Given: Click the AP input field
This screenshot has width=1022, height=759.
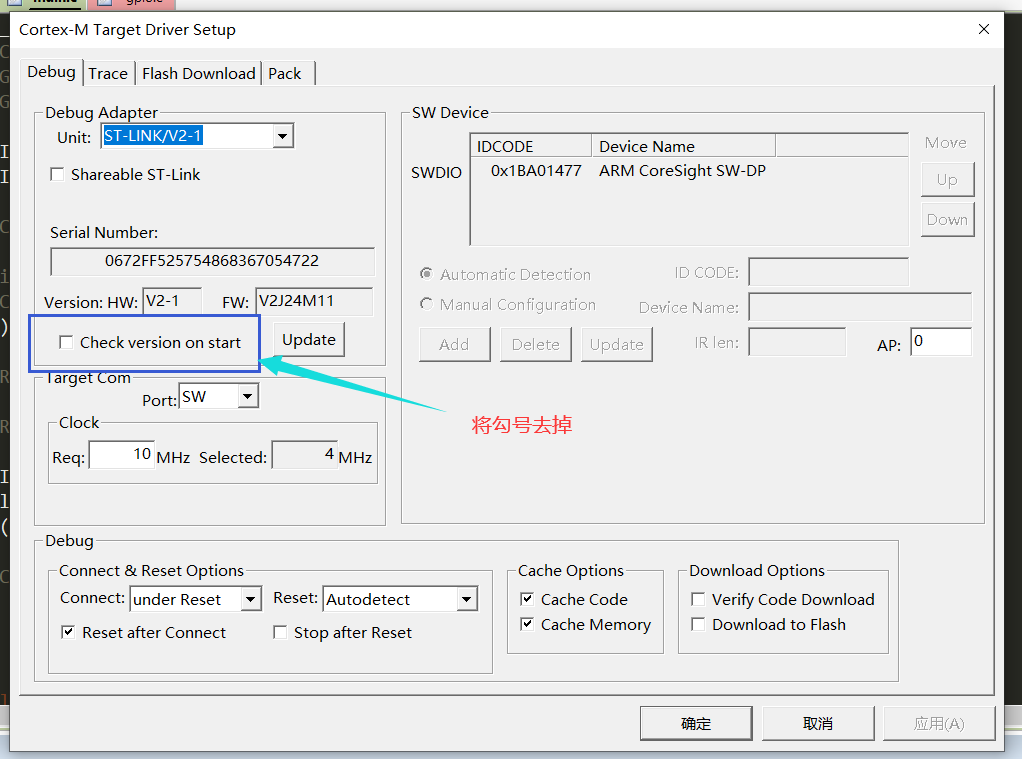Looking at the screenshot, I should point(941,342).
